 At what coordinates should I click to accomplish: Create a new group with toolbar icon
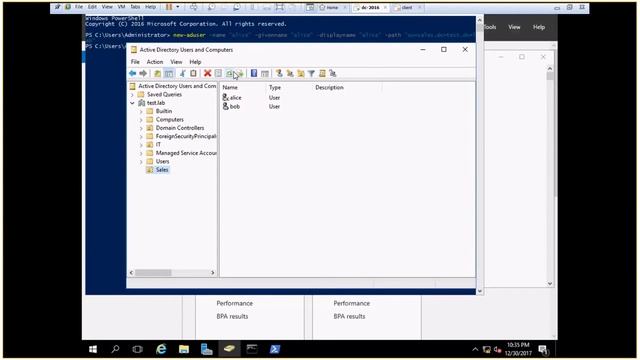[290, 73]
